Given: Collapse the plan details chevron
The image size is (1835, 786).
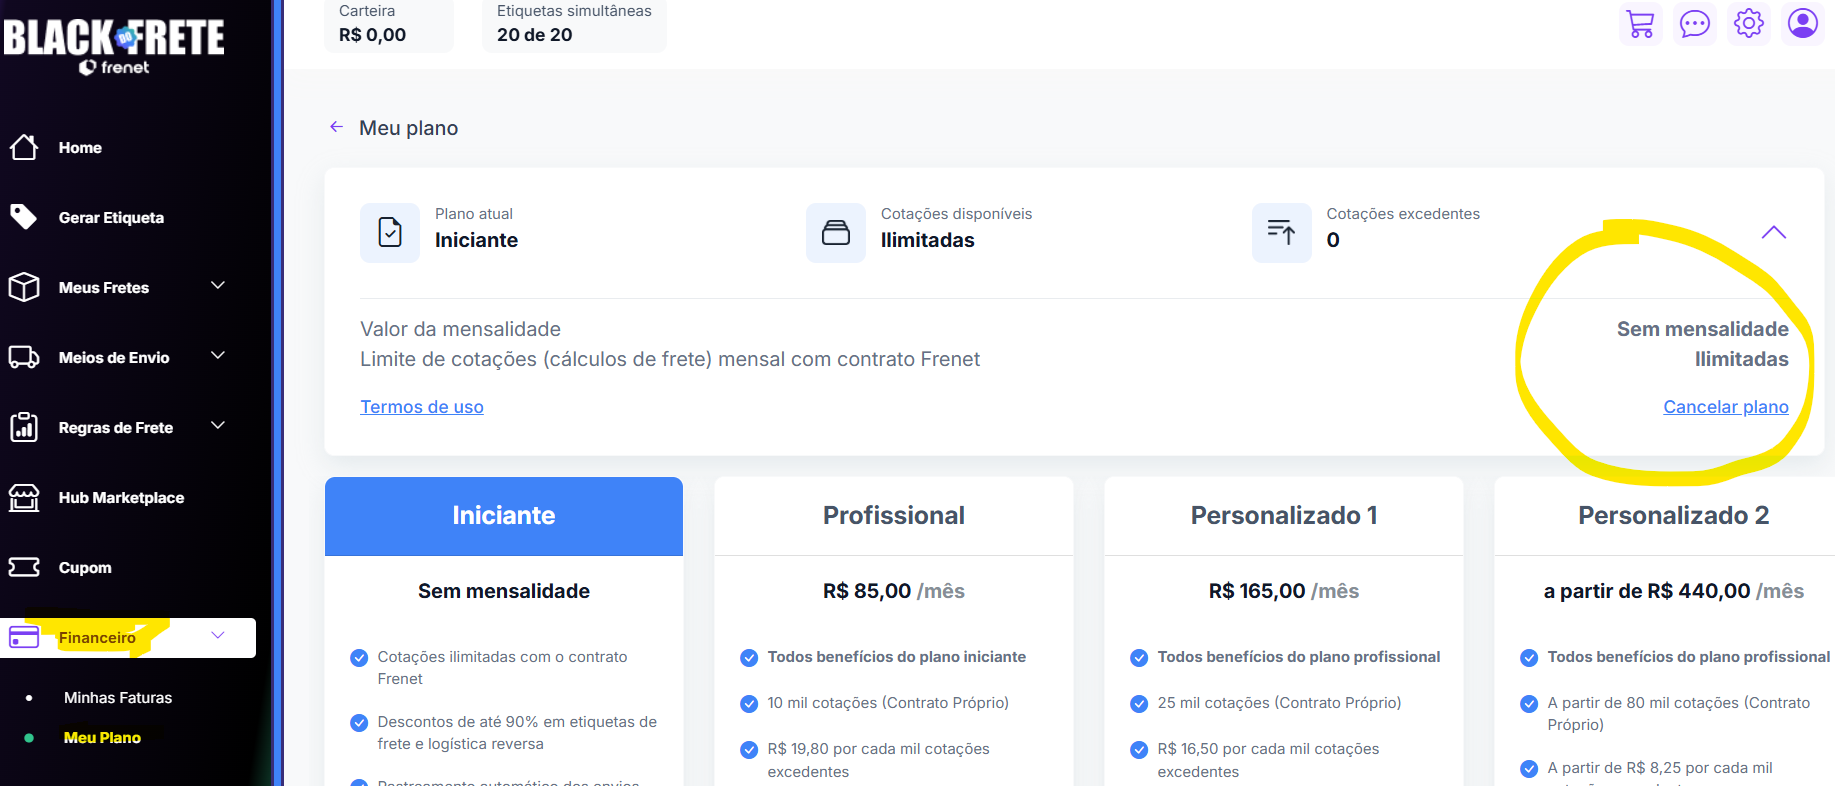Looking at the screenshot, I should click(1773, 233).
